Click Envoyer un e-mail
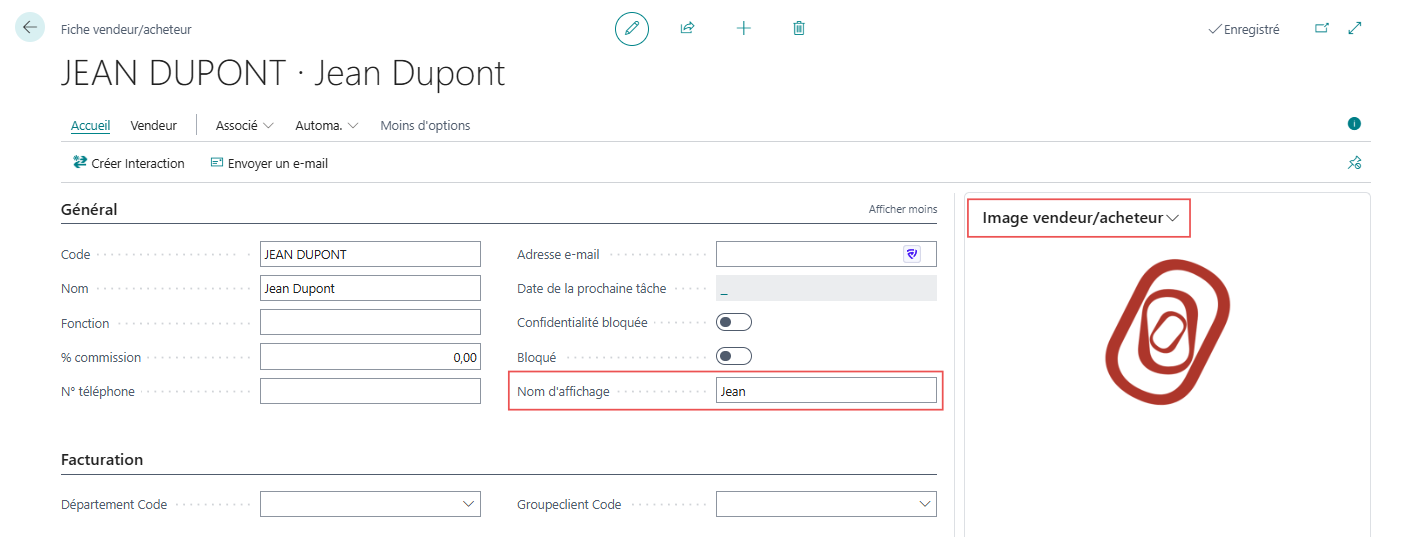The height and width of the screenshot is (539, 1428). pos(269,163)
